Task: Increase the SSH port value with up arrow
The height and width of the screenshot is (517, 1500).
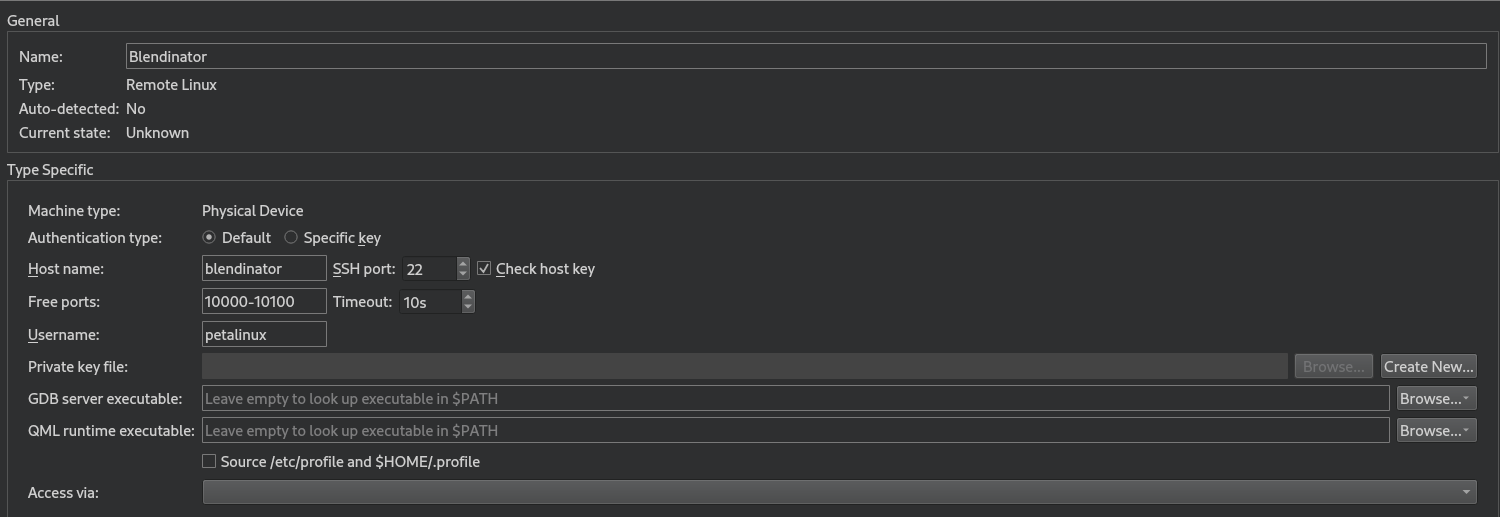Action: [x=463, y=263]
